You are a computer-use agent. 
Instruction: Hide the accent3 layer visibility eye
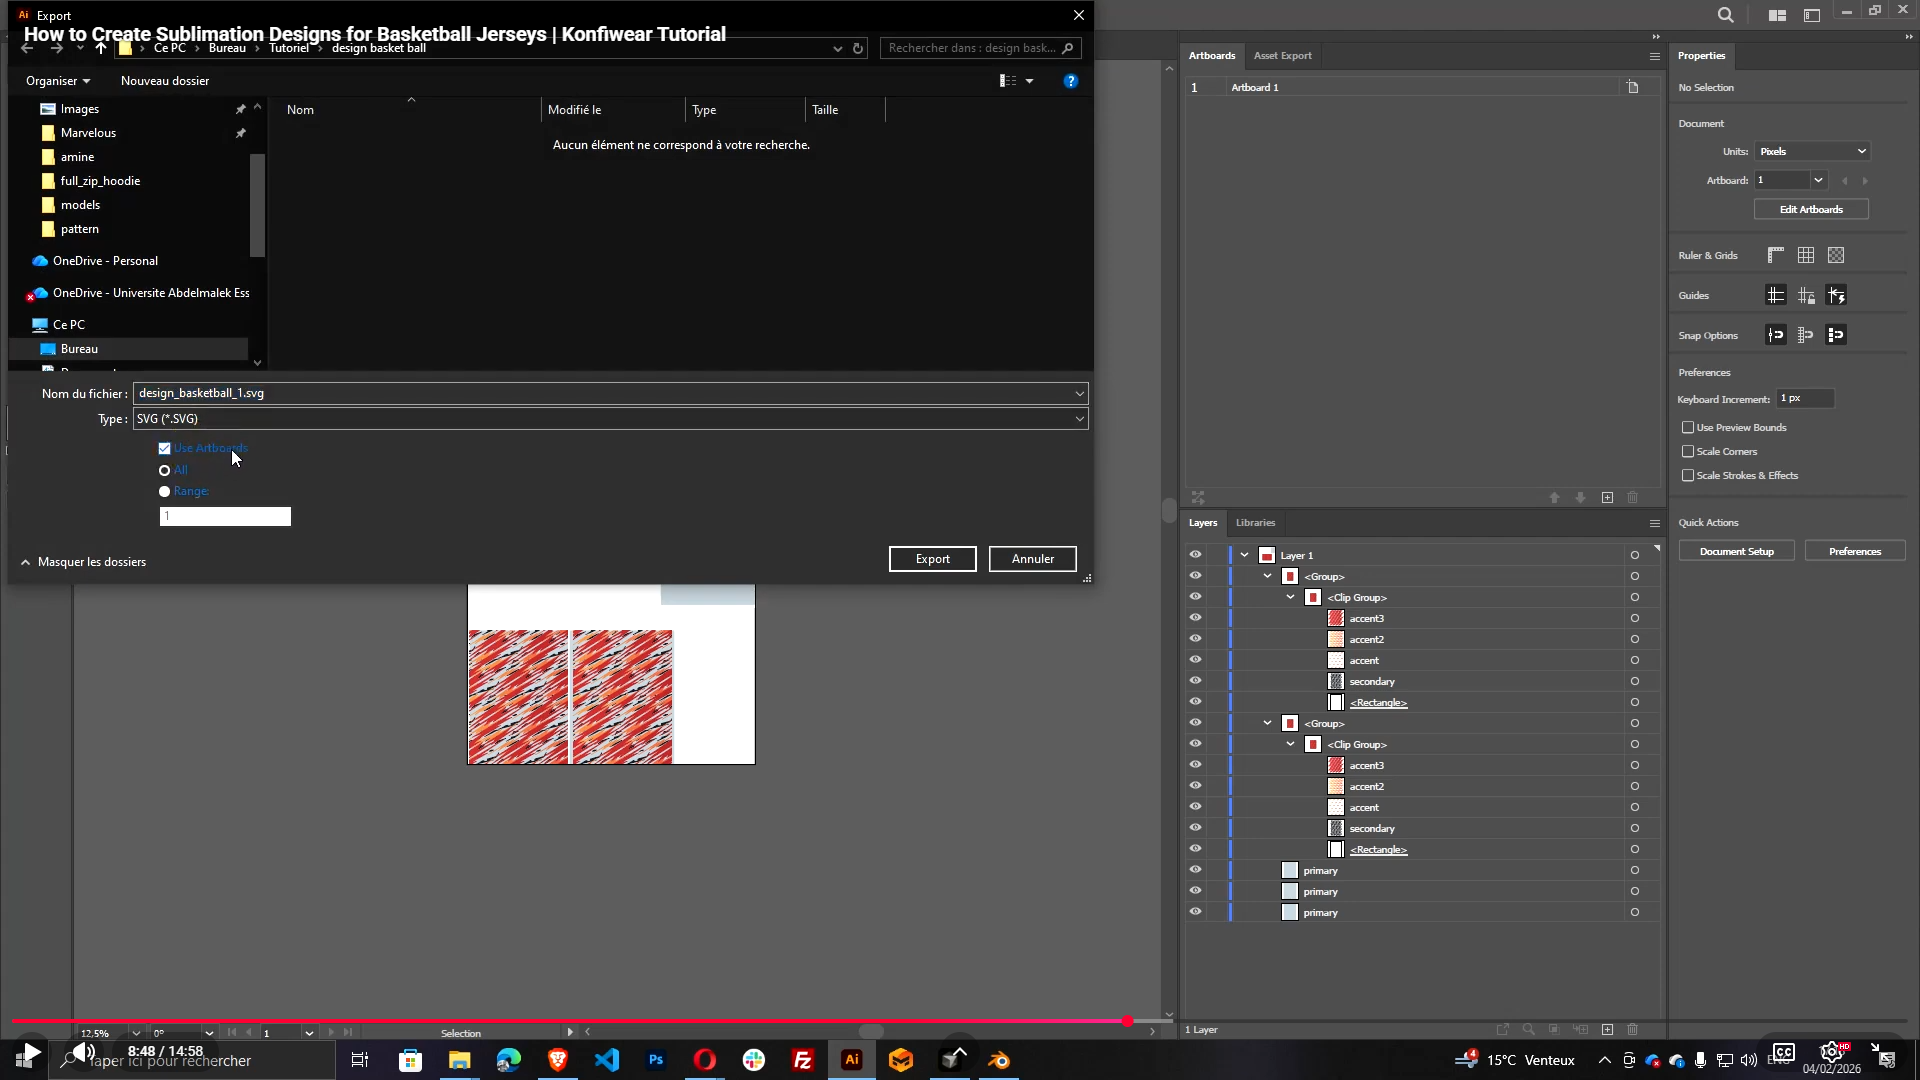[x=1196, y=618]
